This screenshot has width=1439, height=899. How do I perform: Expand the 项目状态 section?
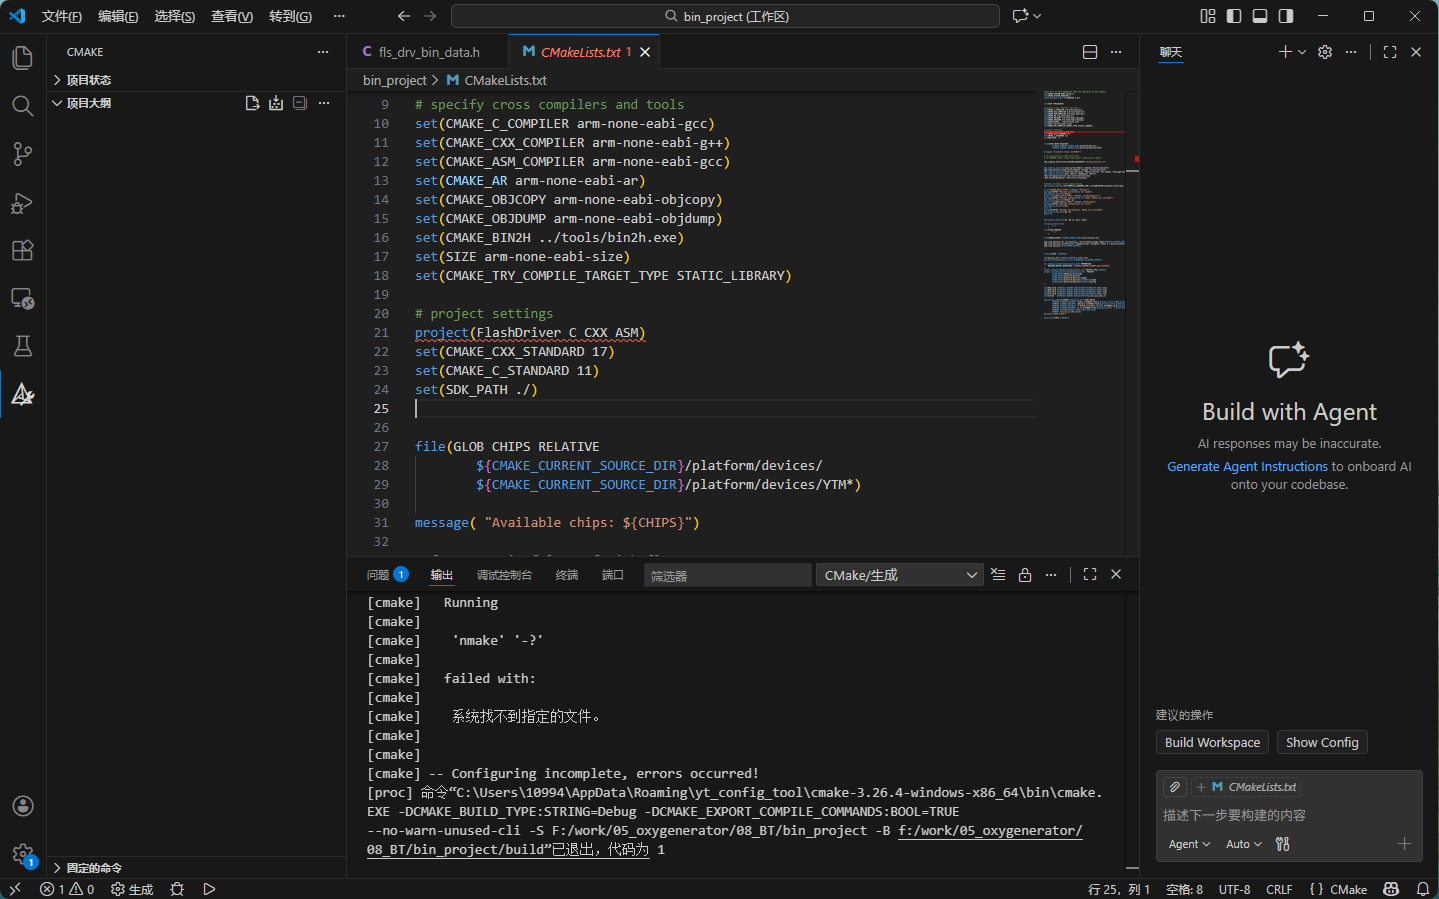click(89, 80)
